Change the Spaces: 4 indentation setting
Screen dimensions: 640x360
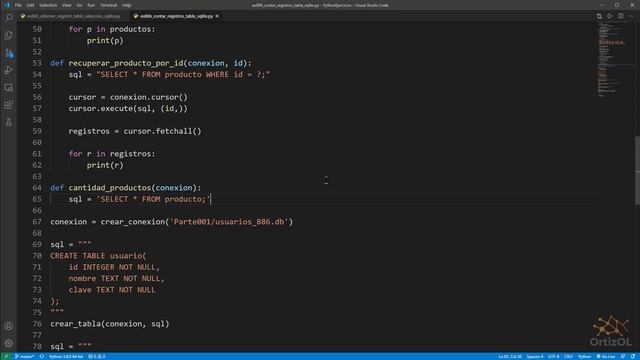pyautogui.click(x=535, y=356)
